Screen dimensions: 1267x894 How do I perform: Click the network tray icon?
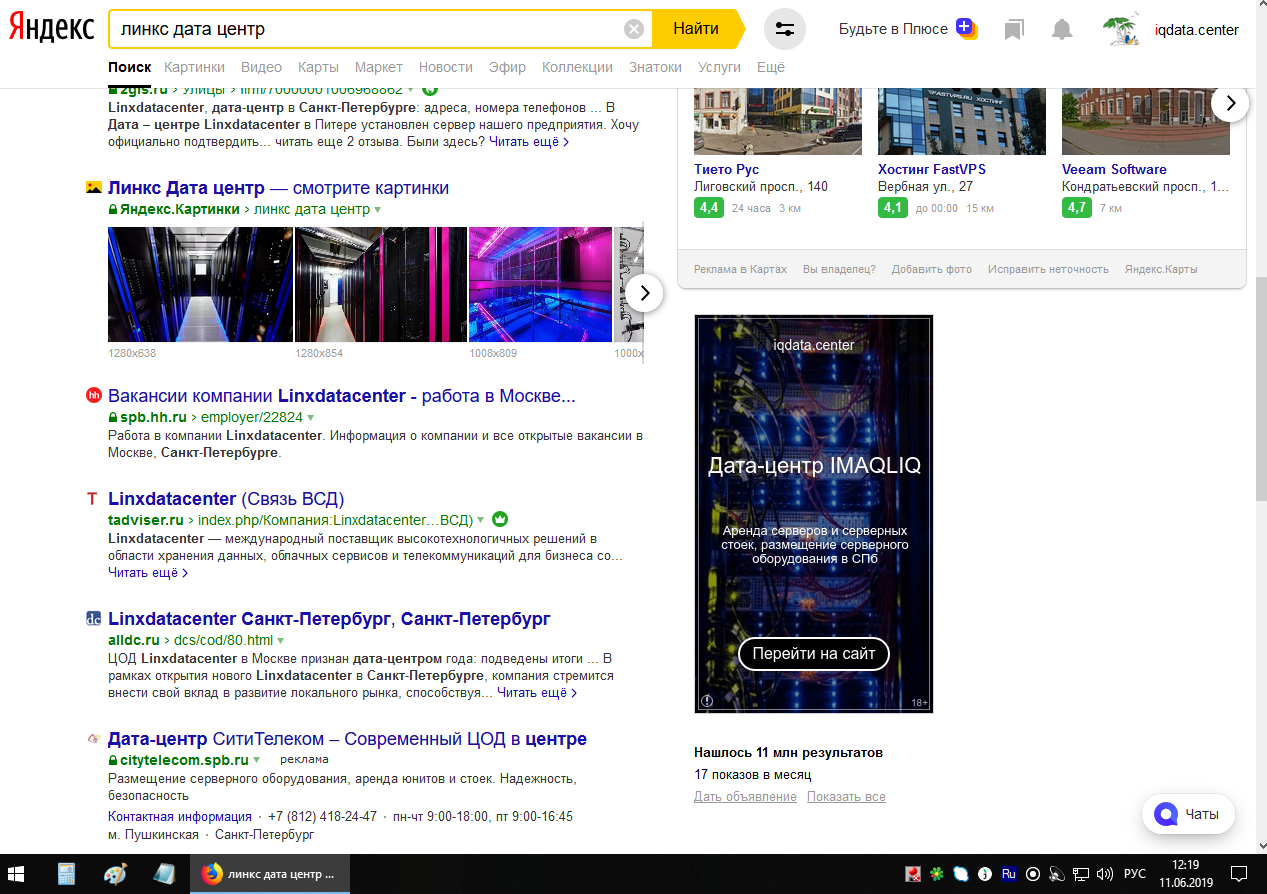pyautogui.click(x=1082, y=873)
